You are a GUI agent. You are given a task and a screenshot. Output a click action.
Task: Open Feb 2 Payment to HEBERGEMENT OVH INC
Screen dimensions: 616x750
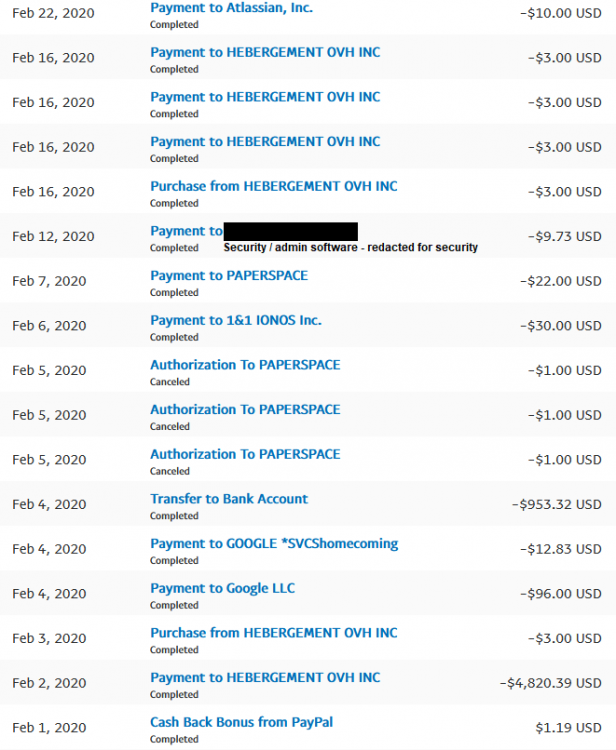coord(265,677)
